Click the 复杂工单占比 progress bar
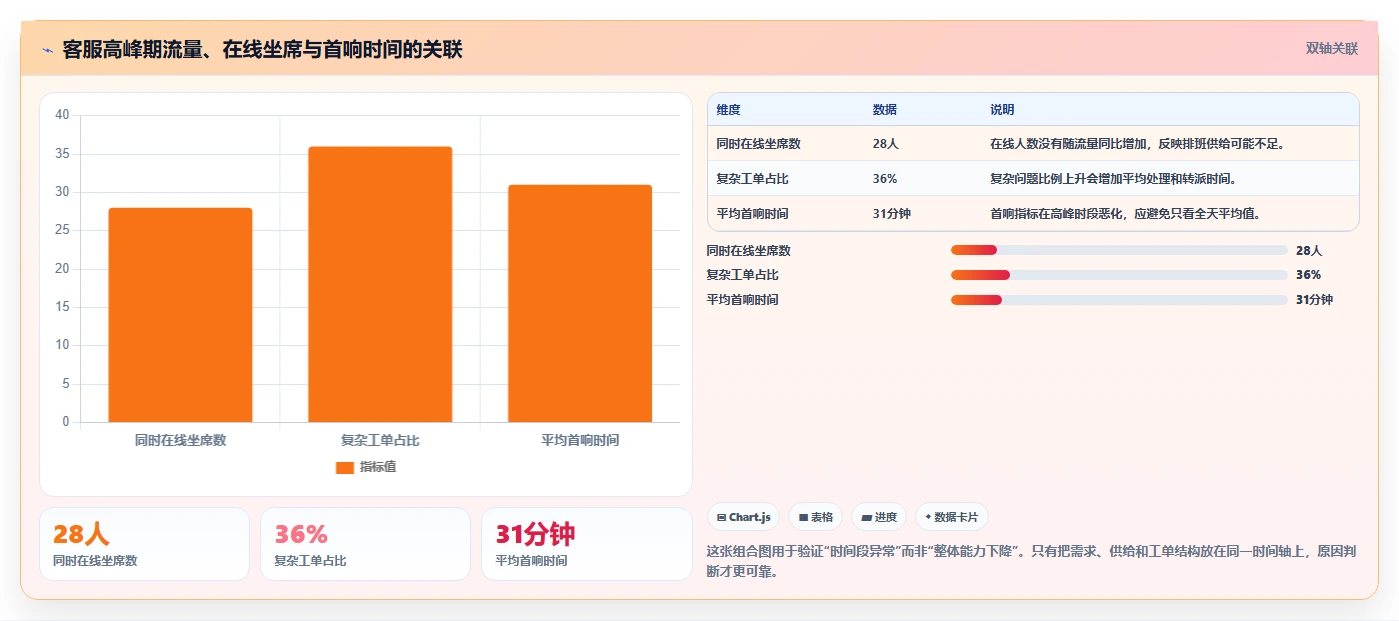1399x621 pixels. click(x=1119, y=274)
